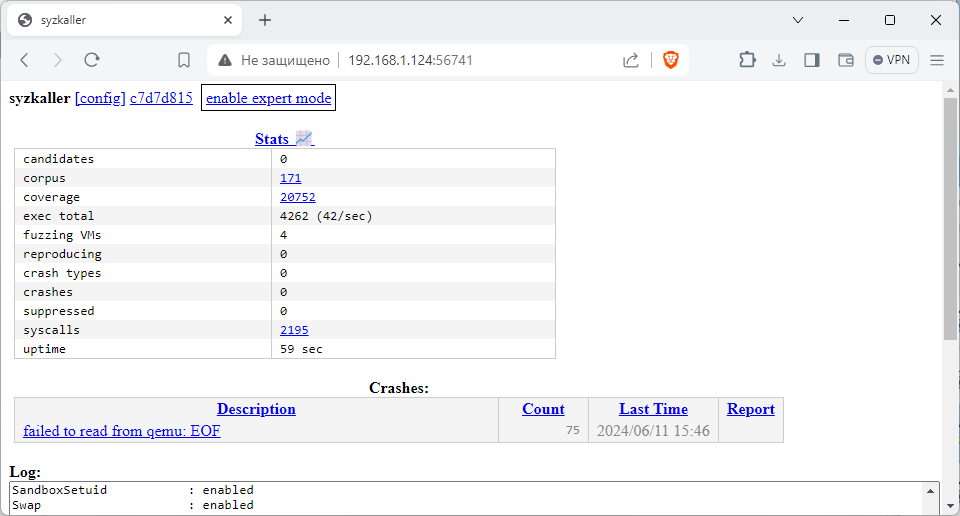Viewport: 960px width, 516px height.
Task: Open the extensions puzzle icon
Action: tap(747, 60)
